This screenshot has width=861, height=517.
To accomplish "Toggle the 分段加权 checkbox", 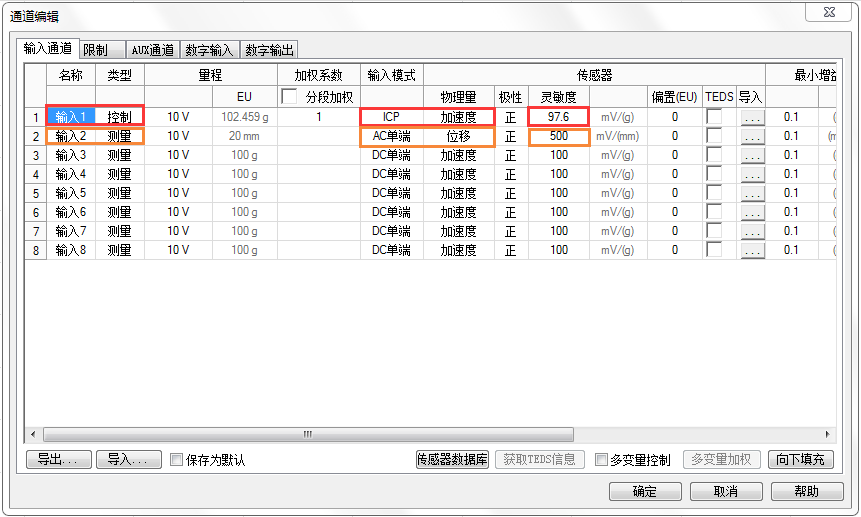I will (x=289, y=97).
